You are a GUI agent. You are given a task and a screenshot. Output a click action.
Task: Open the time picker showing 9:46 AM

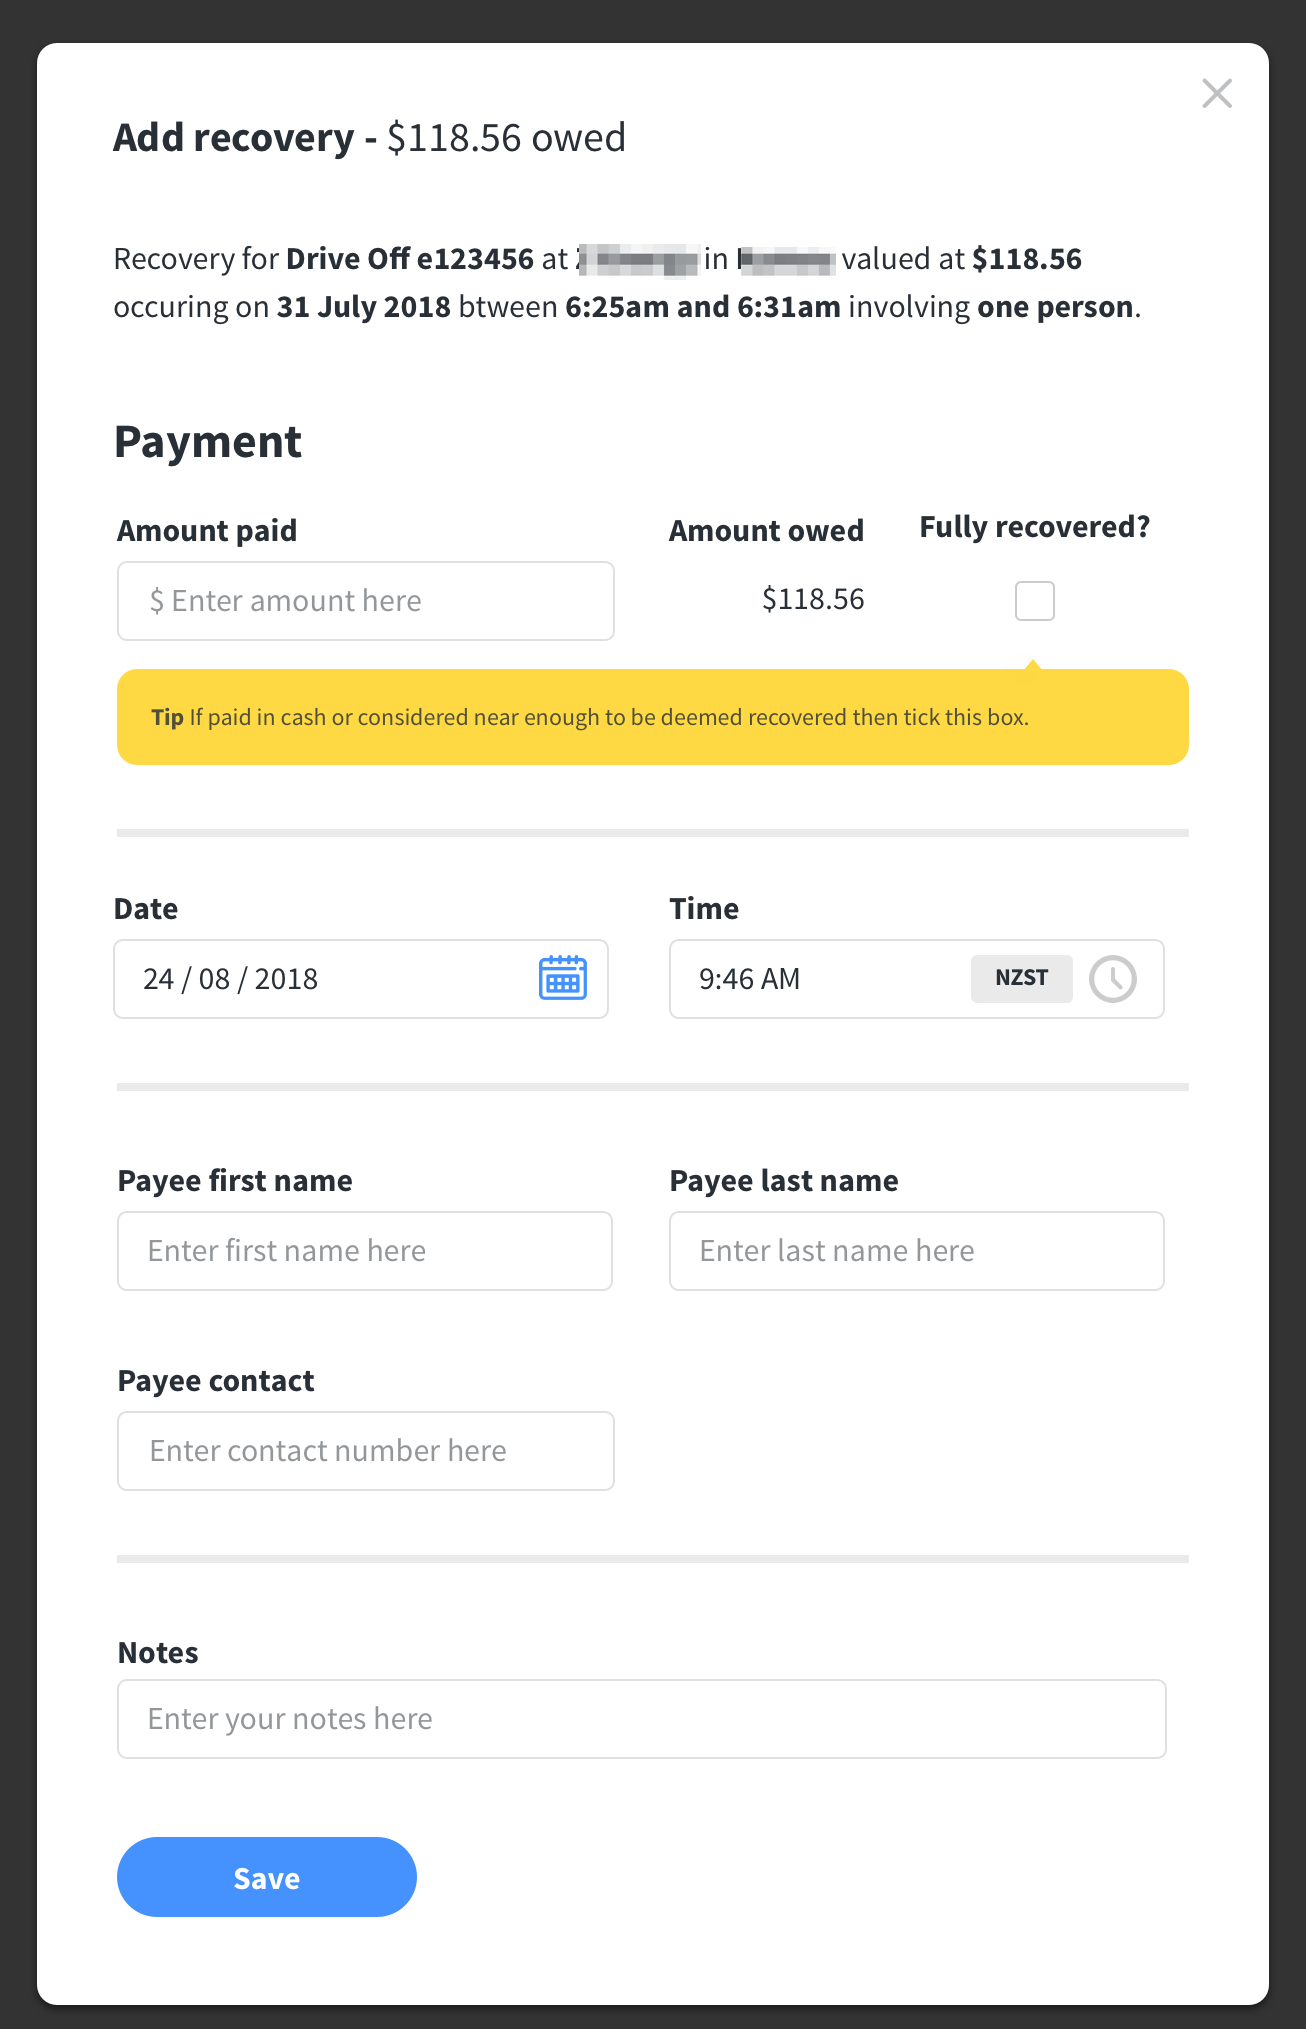click(800, 979)
